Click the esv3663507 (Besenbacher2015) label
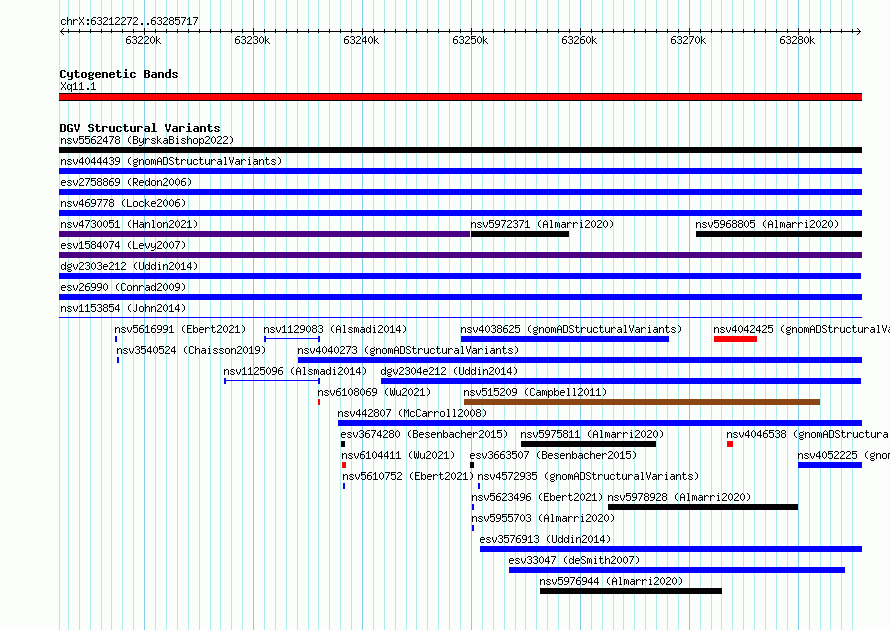 pos(553,455)
